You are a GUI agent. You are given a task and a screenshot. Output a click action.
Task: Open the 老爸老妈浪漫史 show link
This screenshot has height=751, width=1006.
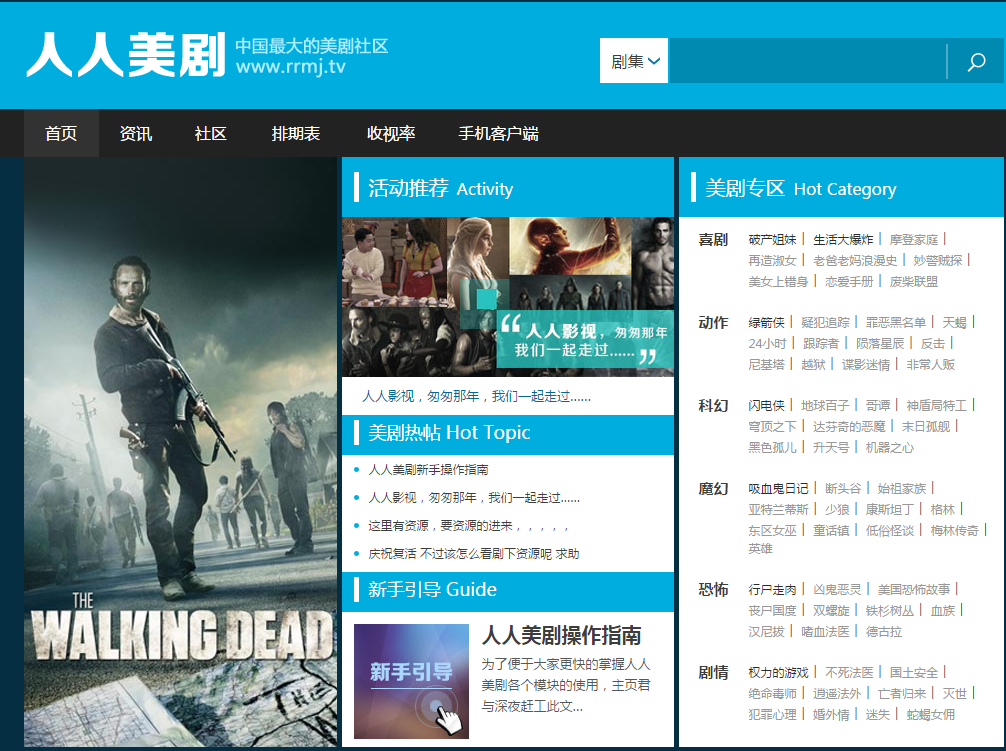point(855,260)
